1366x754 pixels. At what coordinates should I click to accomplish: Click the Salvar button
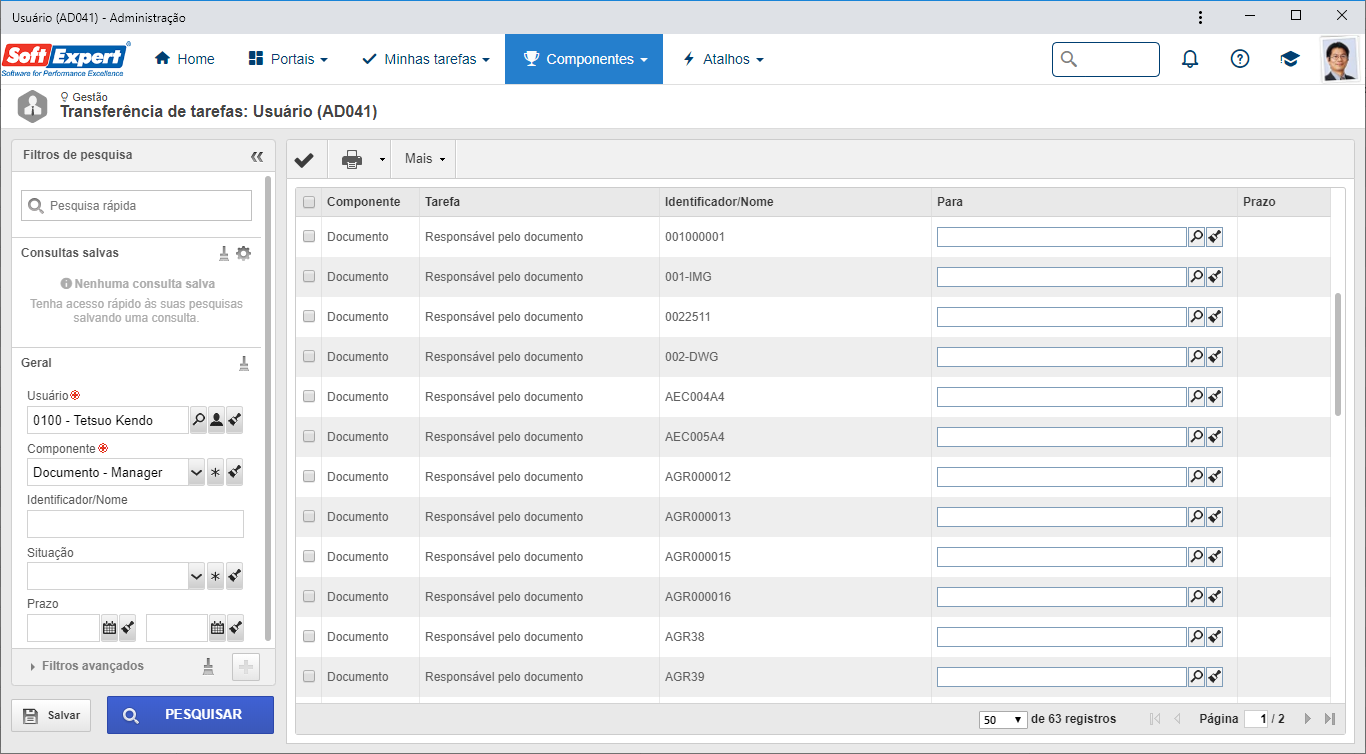[x=51, y=715]
